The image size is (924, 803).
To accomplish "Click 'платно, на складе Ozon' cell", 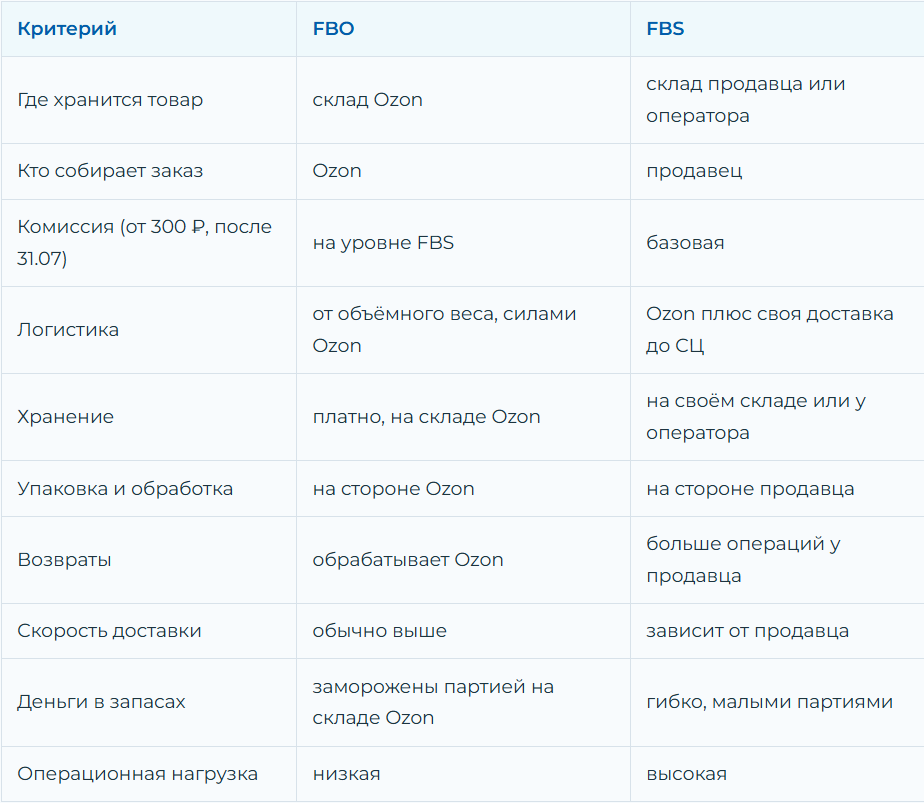I will (x=427, y=417).
